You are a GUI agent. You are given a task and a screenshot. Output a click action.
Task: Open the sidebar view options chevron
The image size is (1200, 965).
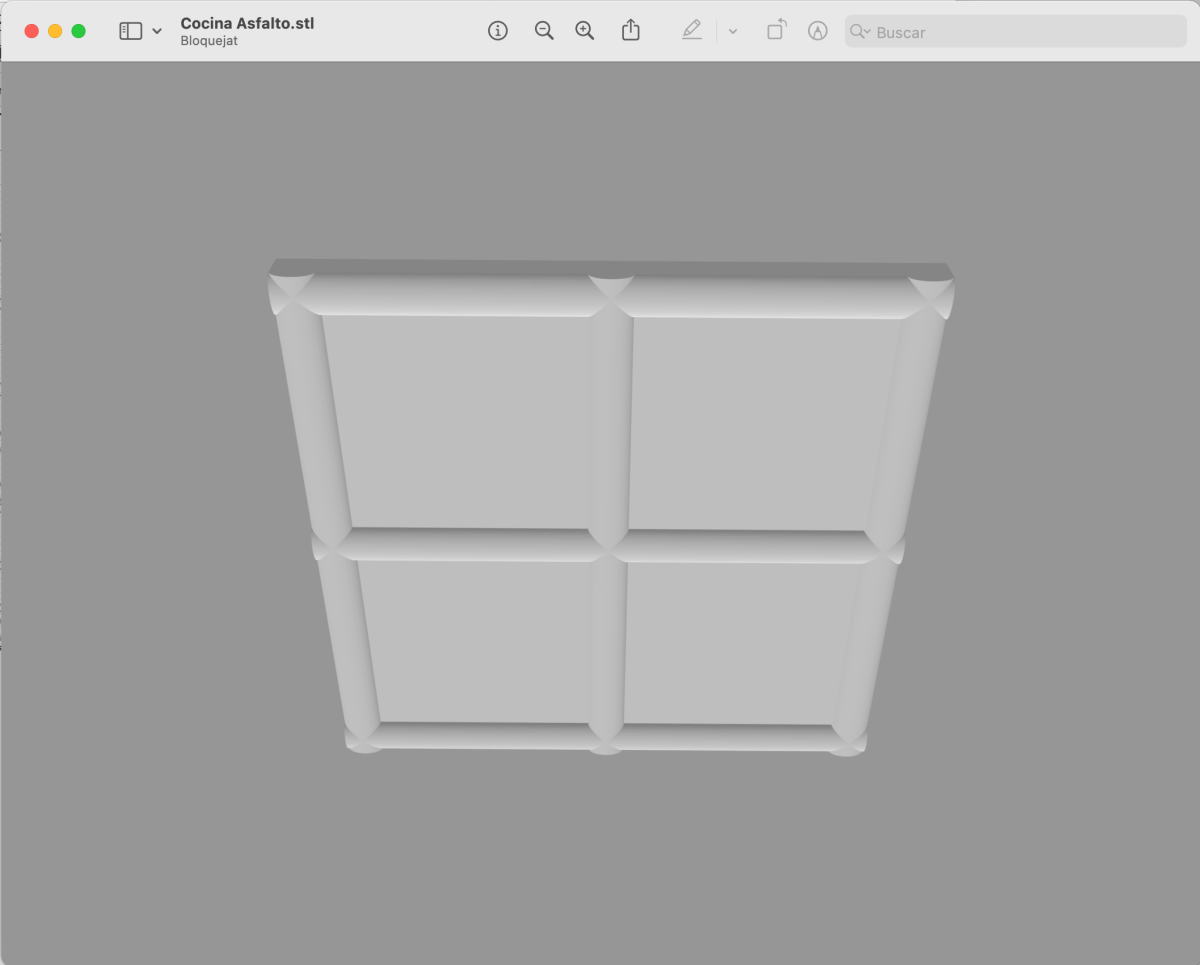(x=157, y=31)
